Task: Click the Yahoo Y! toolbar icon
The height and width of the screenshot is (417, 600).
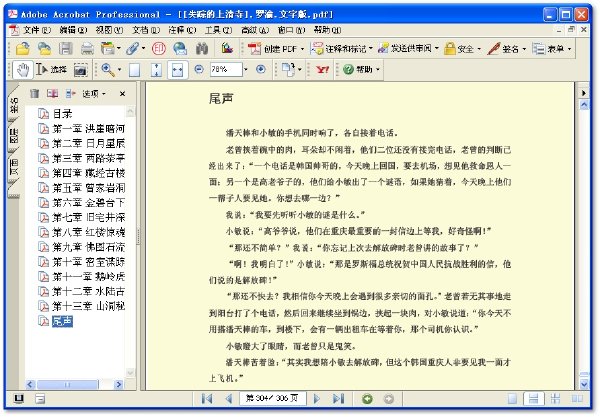Action: 322,70
